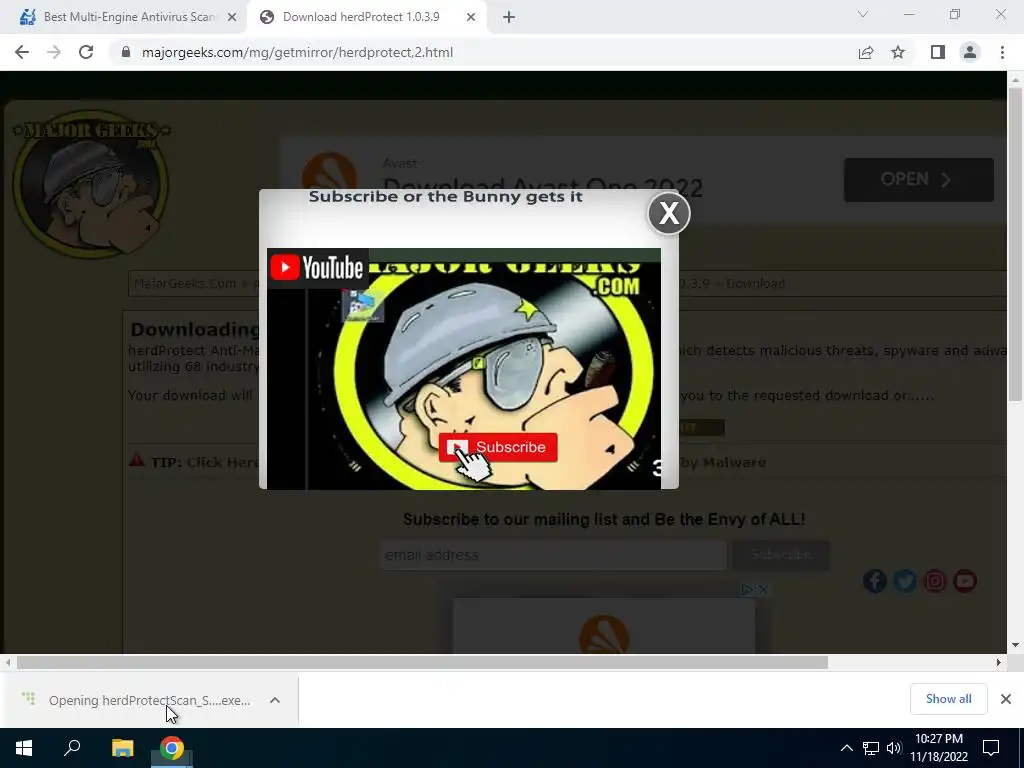Image resolution: width=1024 pixels, height=768 pixels.
Task: Click the mailing list SUBSCRIBE button
Action: (781, 555)
